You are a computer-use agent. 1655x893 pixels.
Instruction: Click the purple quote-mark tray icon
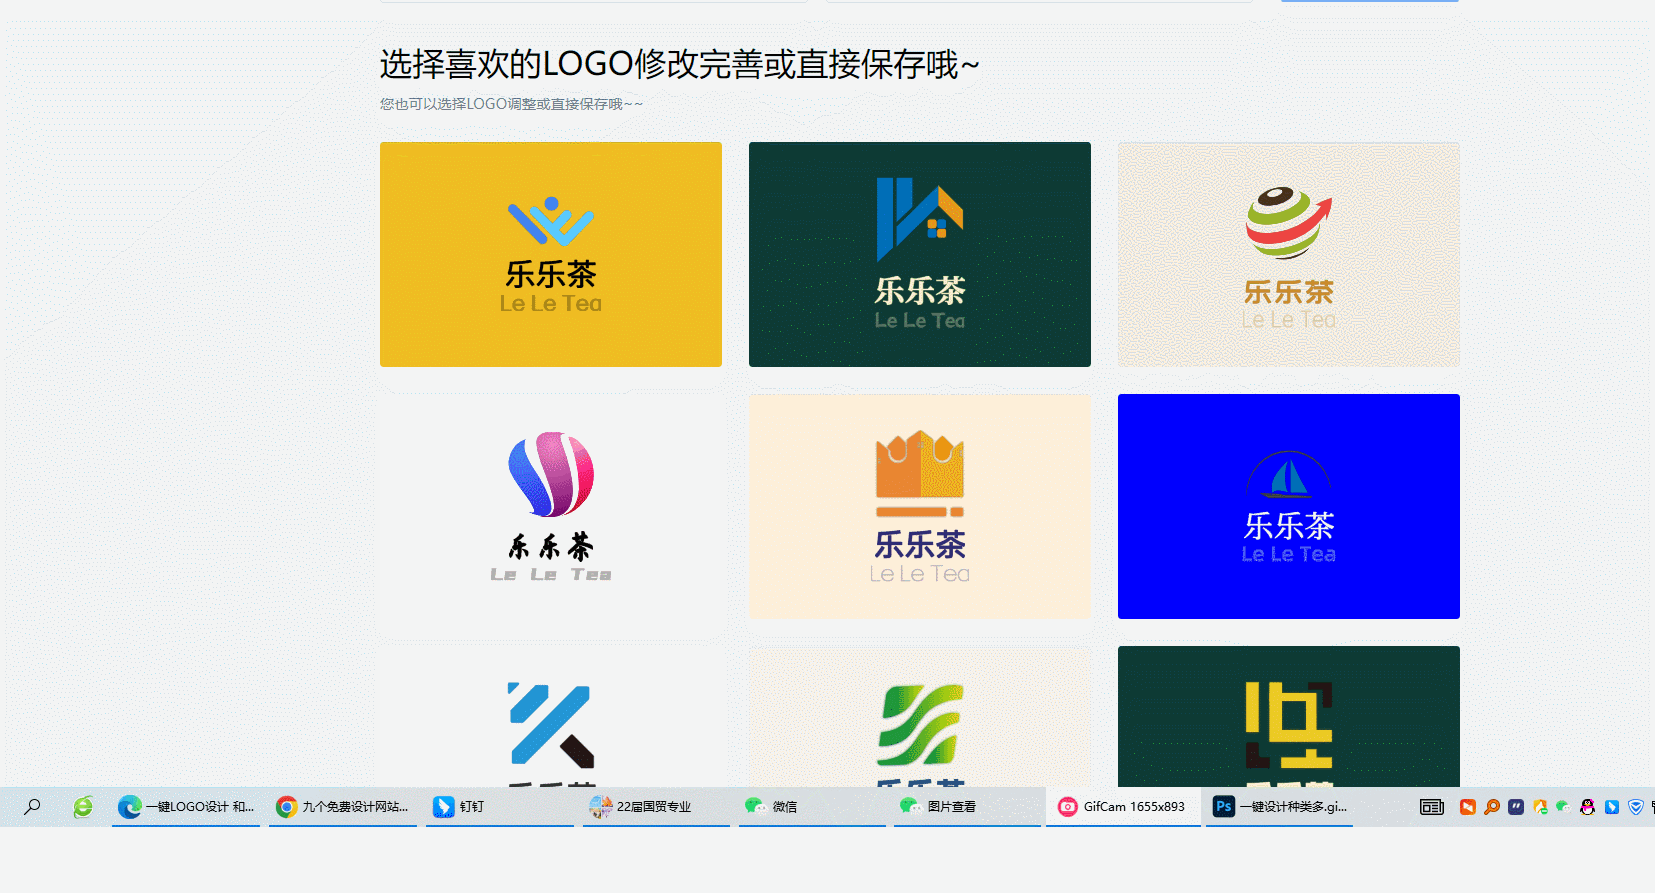pyautogui.click(x=1516, y=807)
